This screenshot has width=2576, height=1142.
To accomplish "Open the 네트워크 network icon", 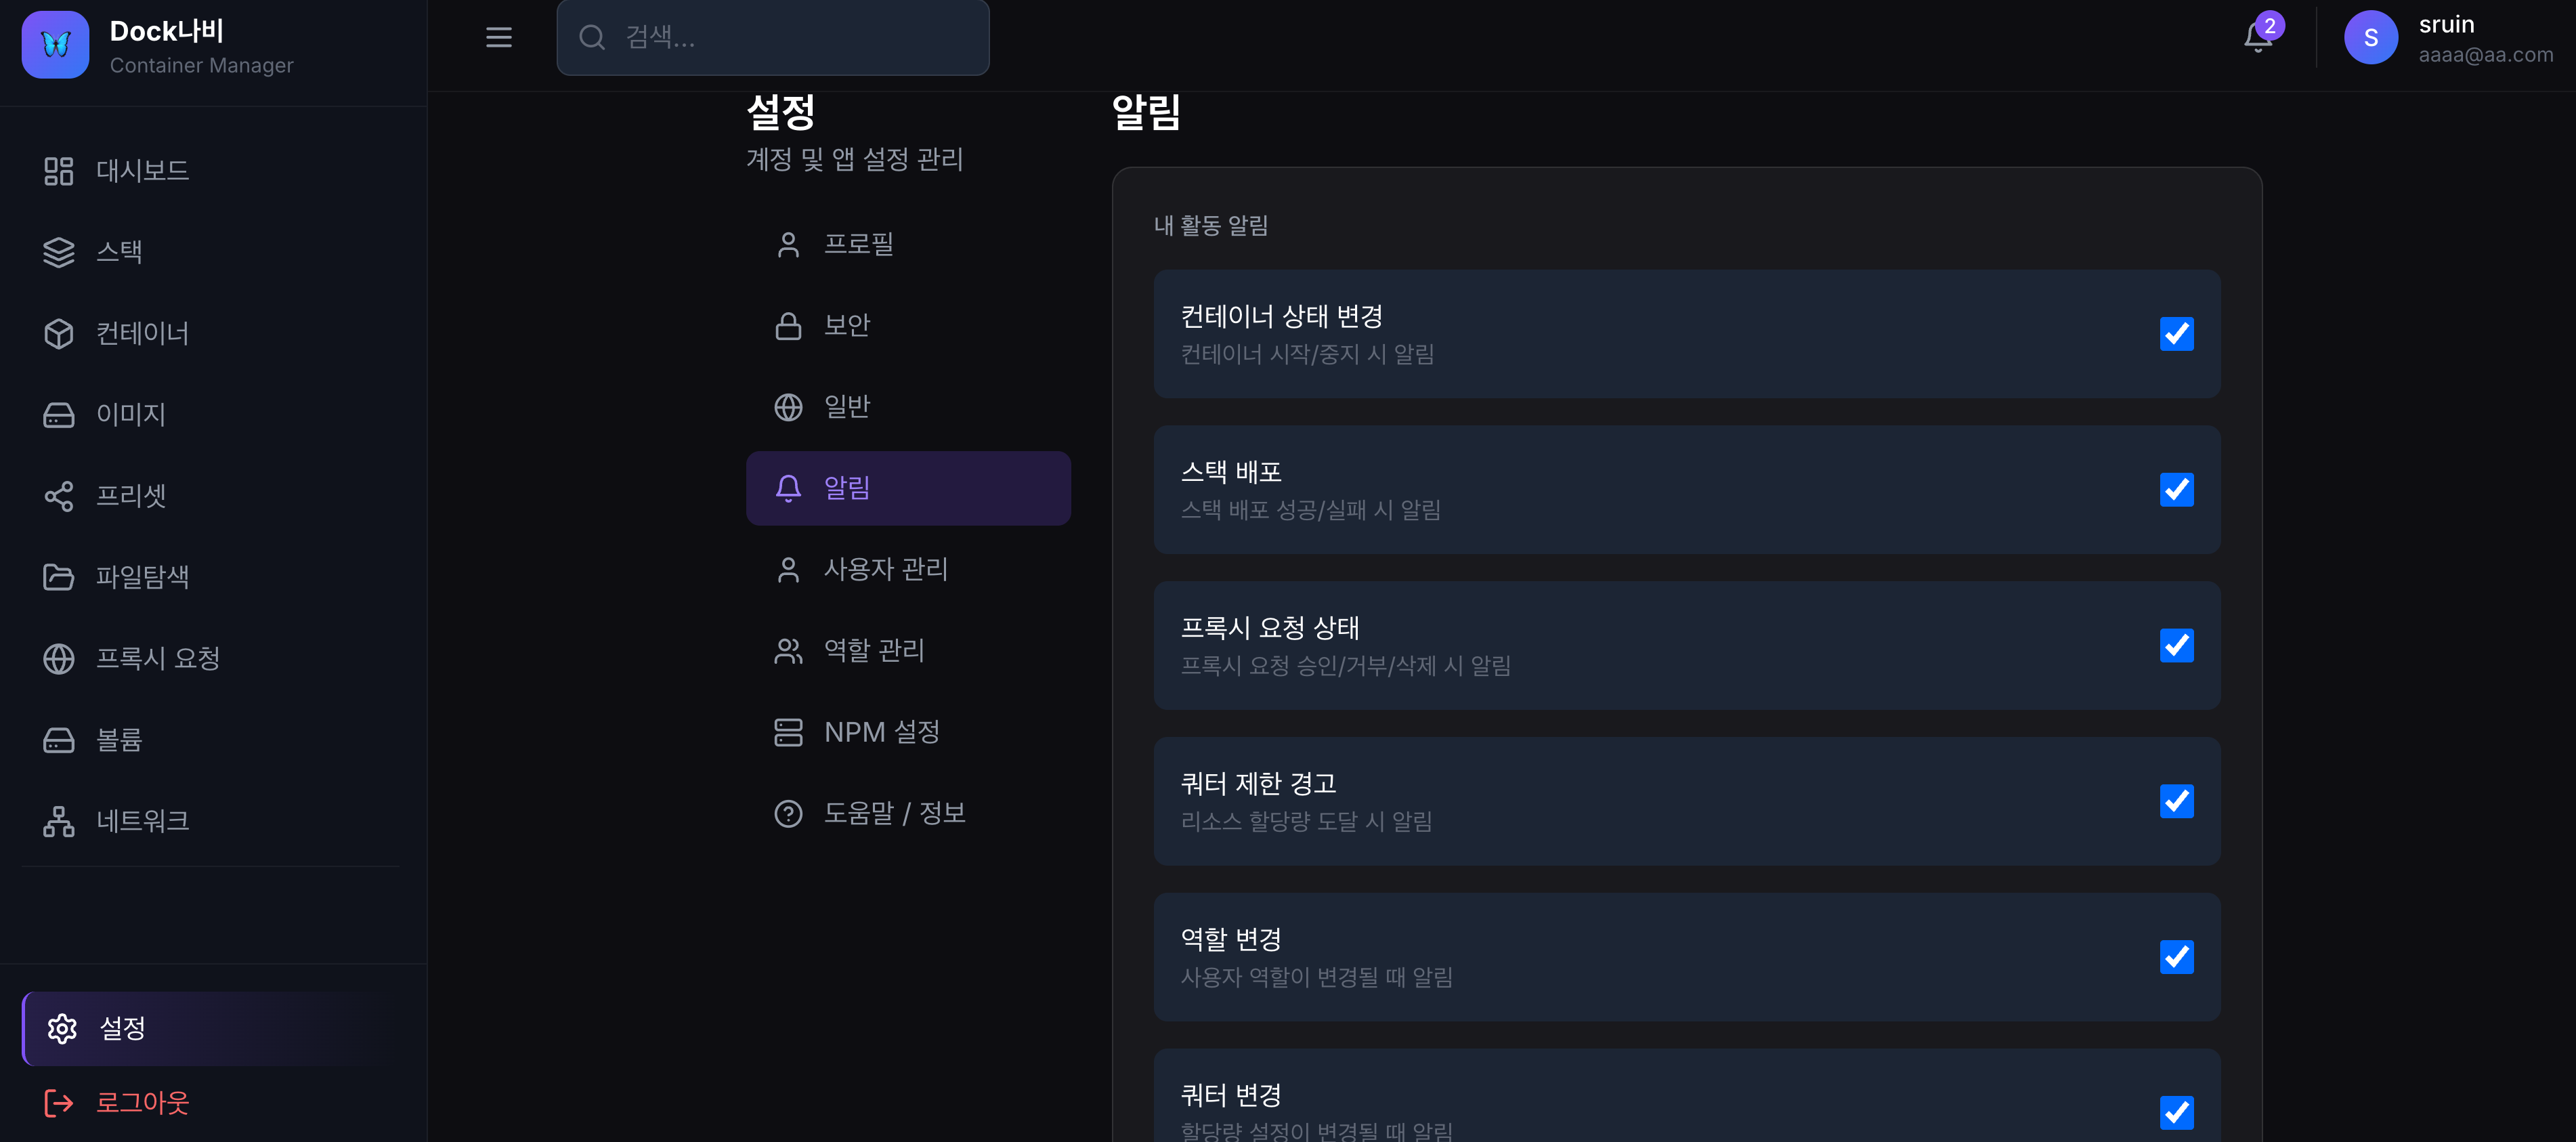I will tap(59, 820).
